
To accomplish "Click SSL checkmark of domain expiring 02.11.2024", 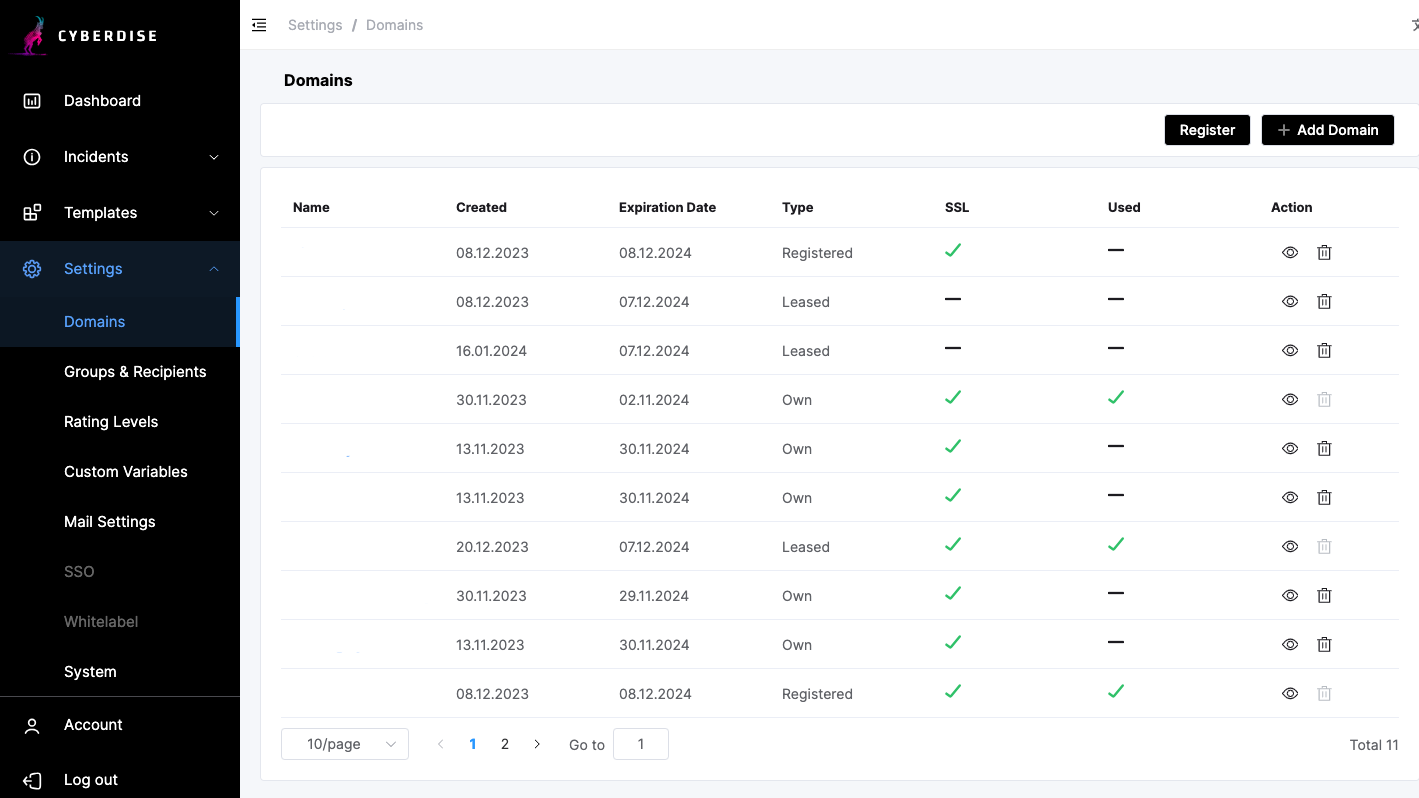I will tap(953, 397).
